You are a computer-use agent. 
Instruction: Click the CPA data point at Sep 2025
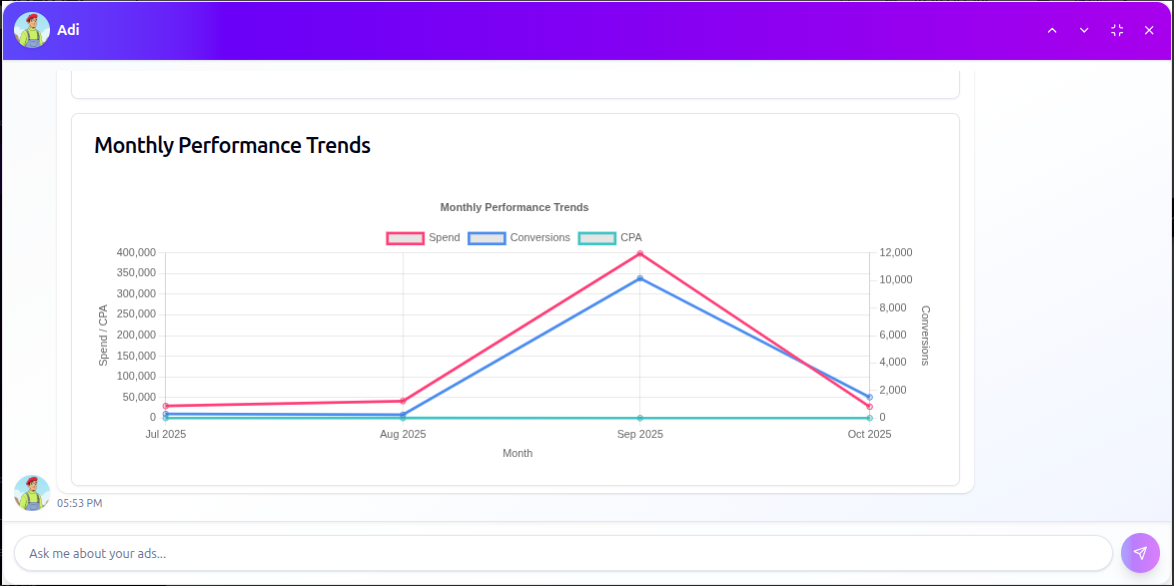[640, 418]
